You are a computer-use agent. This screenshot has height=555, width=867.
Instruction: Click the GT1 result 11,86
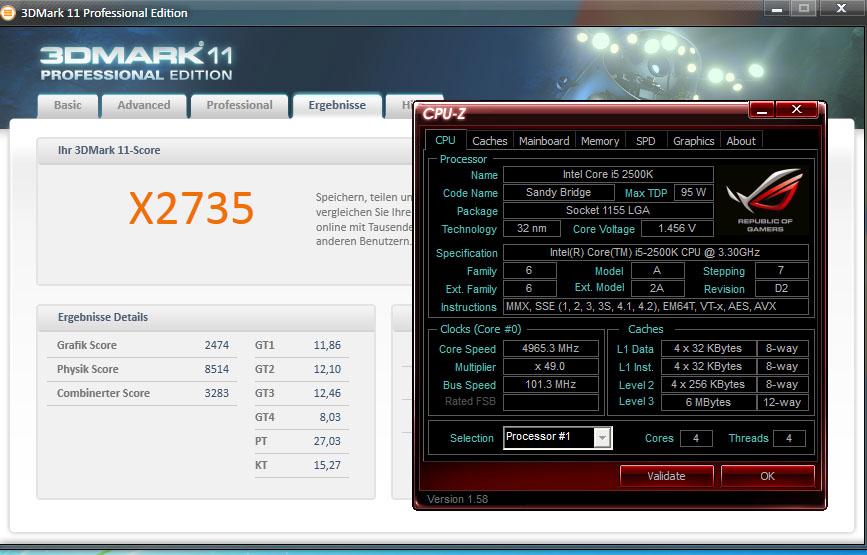(327, 345)
